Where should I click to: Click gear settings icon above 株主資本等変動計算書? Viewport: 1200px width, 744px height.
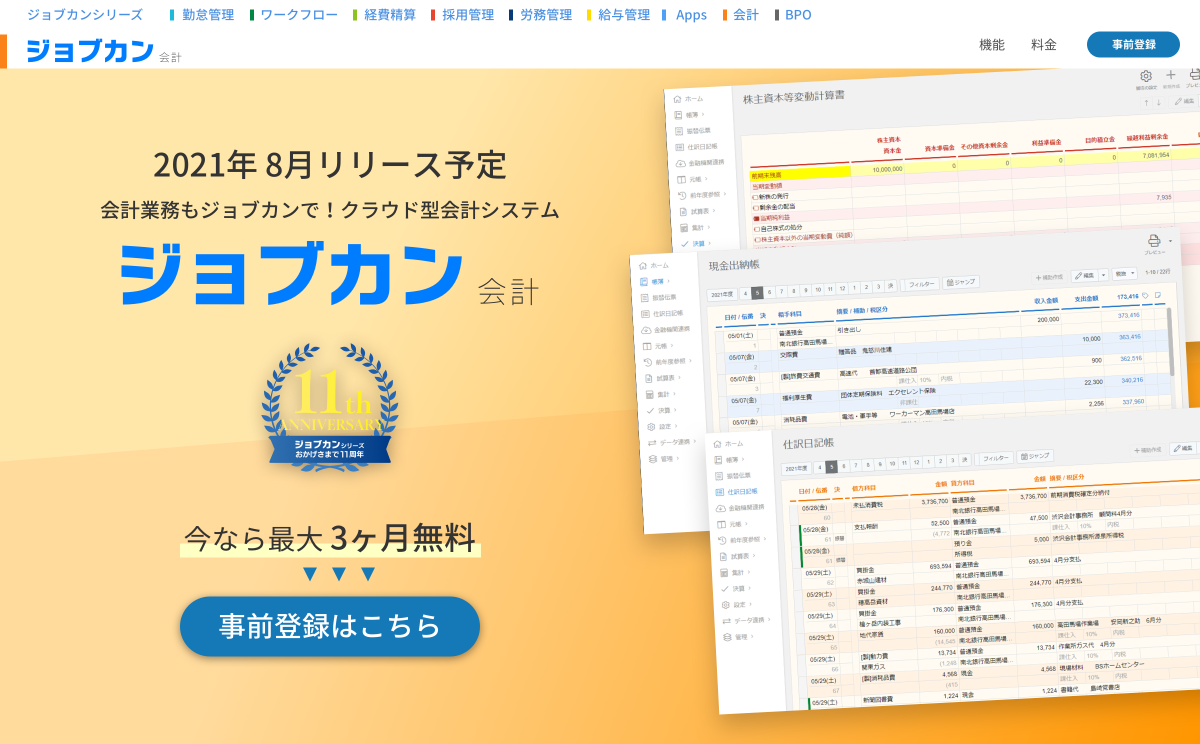[x=1146, y=76]
